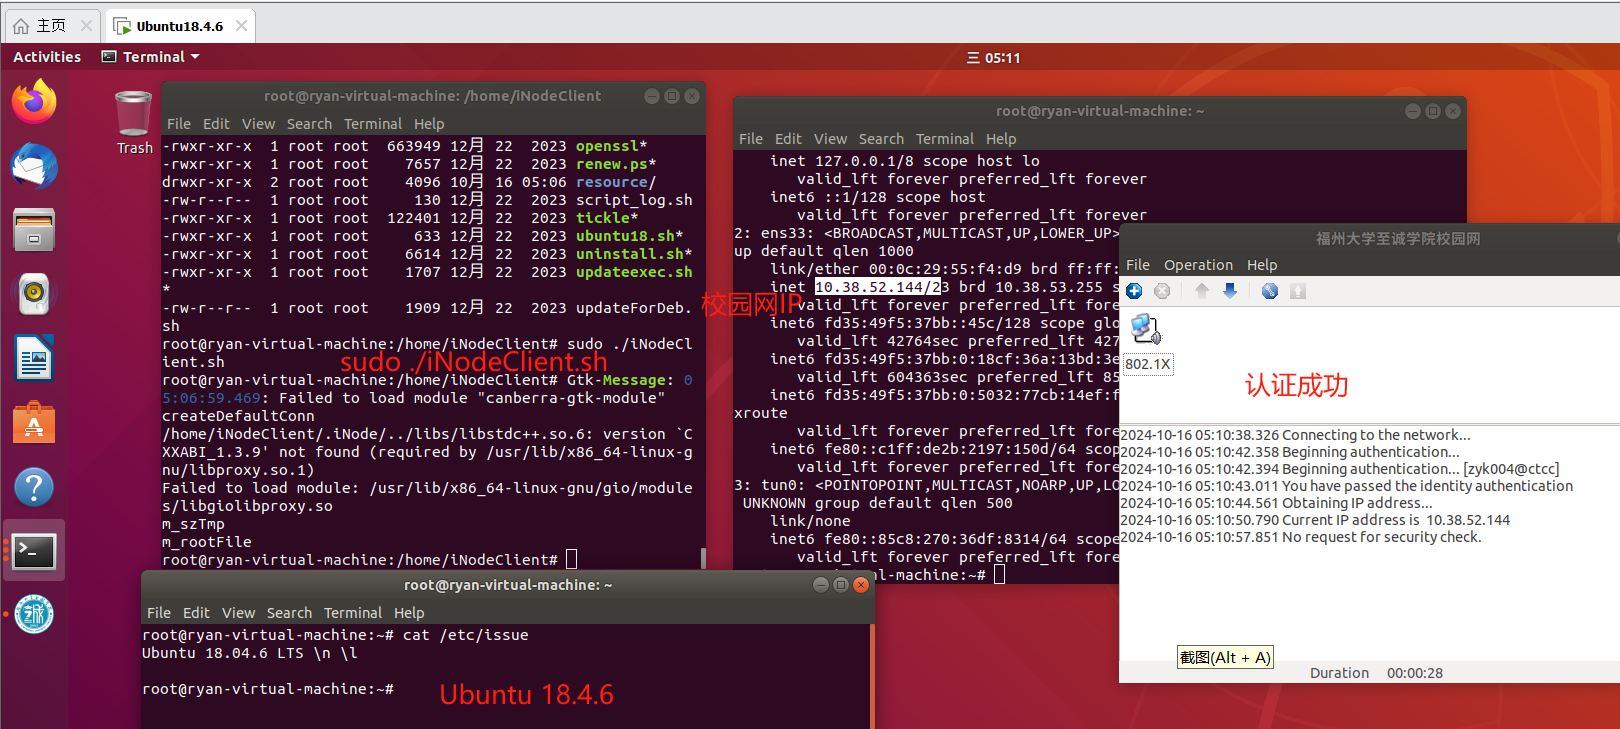Screen dimensions: 1620x729
Task: Click the 'No request for security check.' line
Action: pos(1300,537)
